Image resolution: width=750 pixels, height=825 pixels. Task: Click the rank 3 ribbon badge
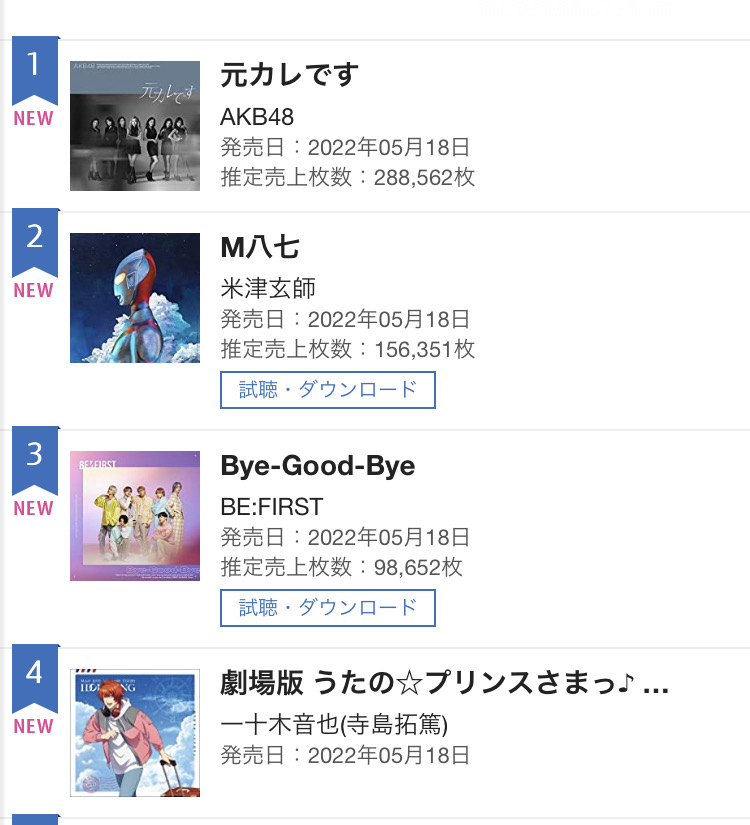coord(34,458)
